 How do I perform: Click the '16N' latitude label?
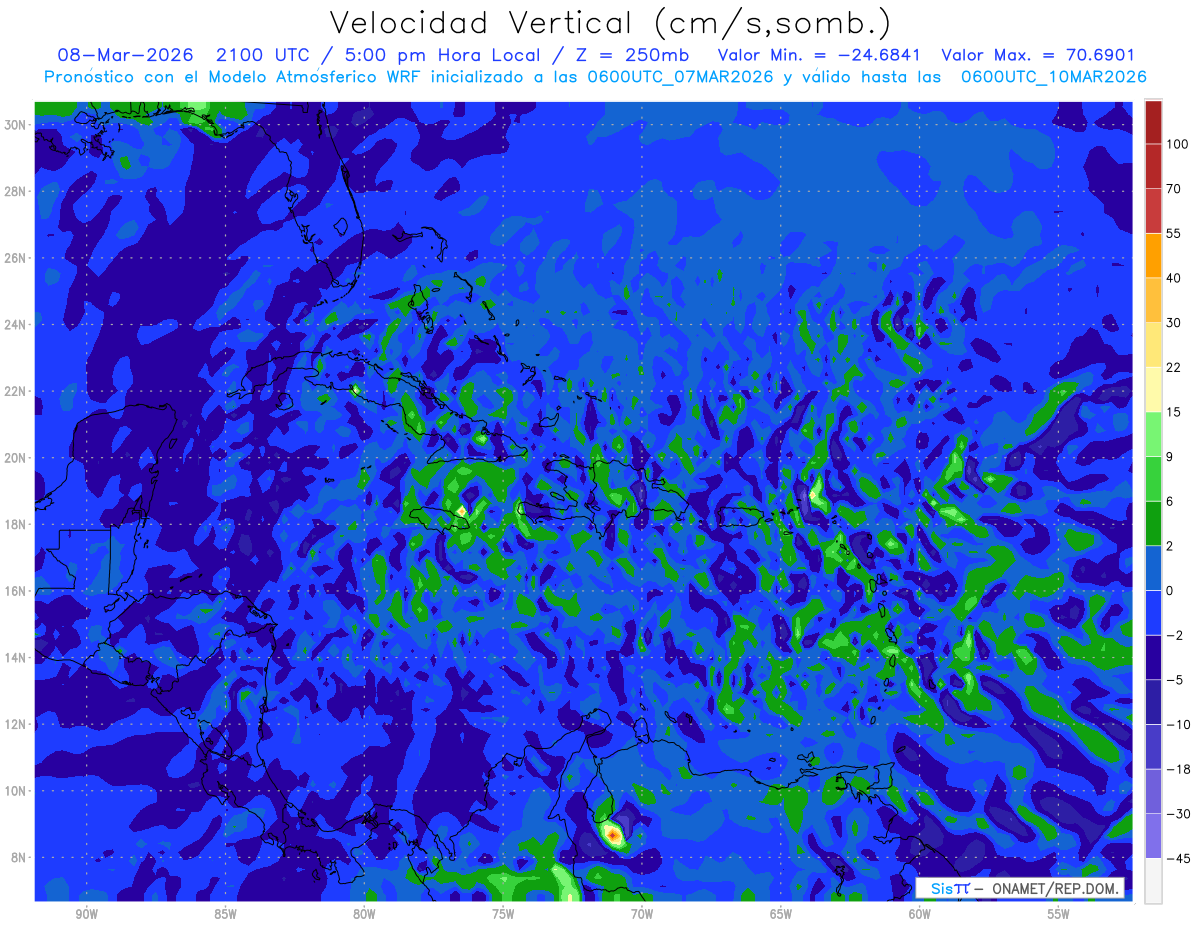point(17,591)
